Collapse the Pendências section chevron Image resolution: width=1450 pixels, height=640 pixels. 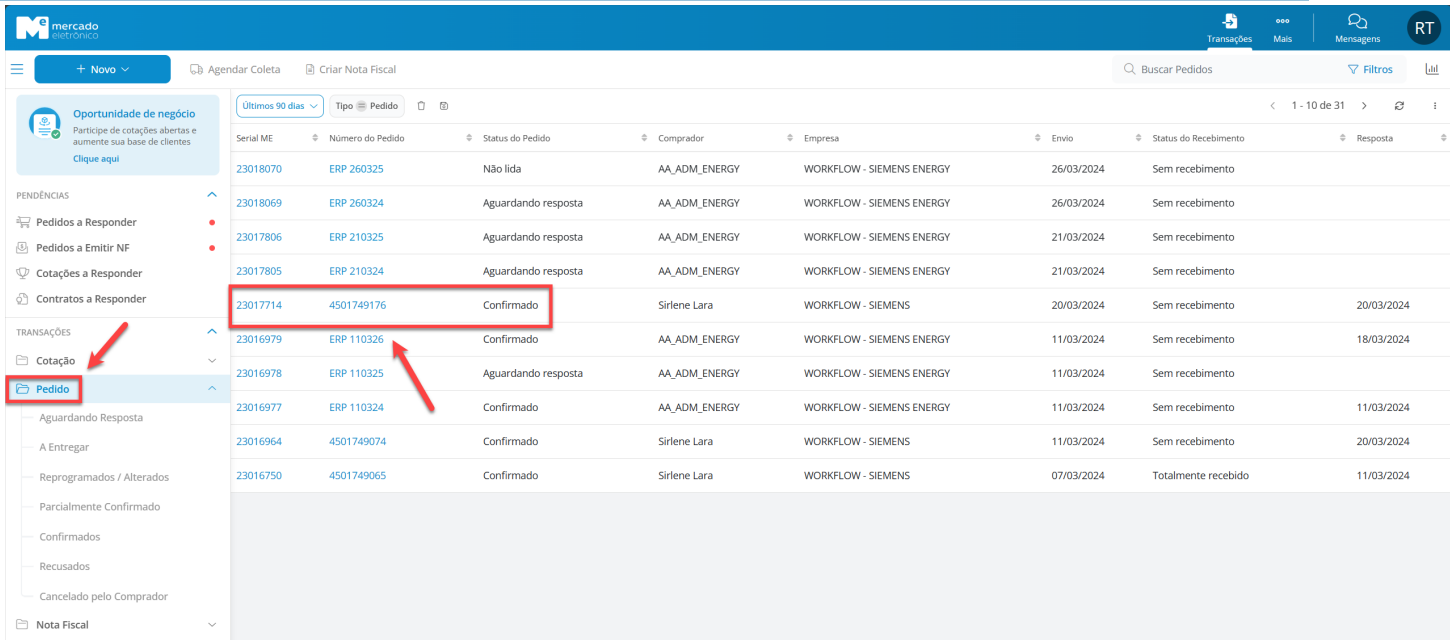click(x=211, y=195)
